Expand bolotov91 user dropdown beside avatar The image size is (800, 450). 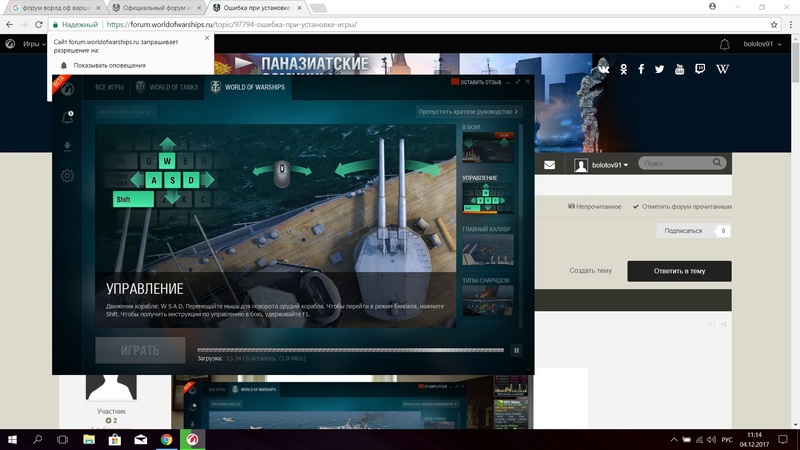pyautogui.click(x=610, y=165)
